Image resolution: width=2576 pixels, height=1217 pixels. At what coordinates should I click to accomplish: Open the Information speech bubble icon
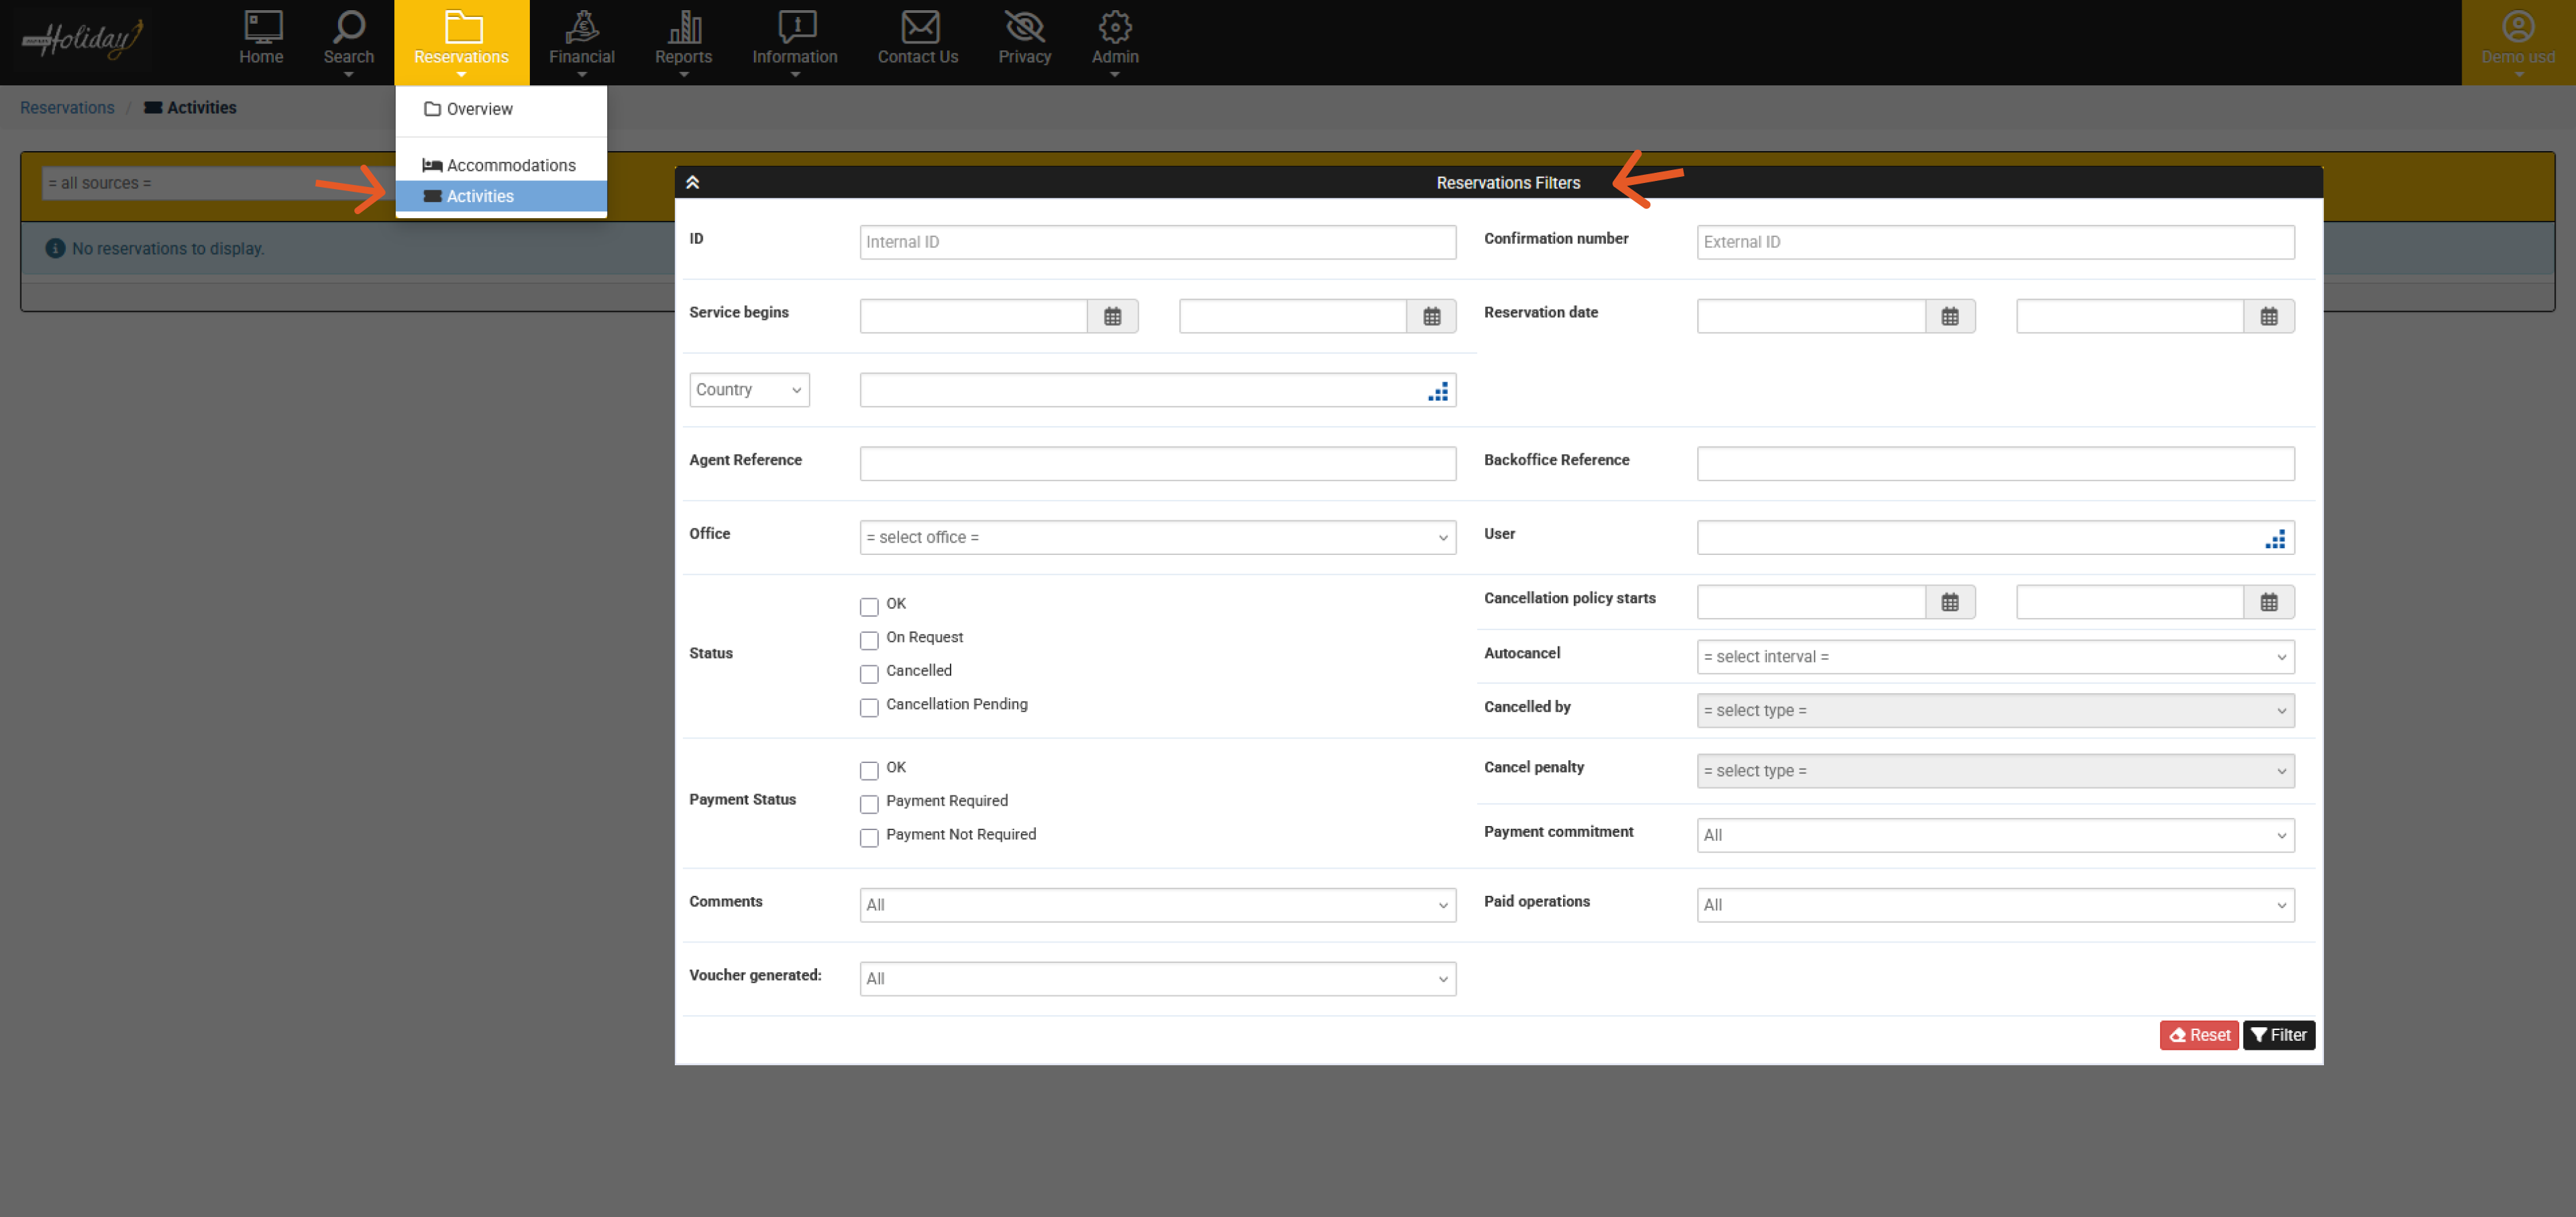click(x=796, y=27)
